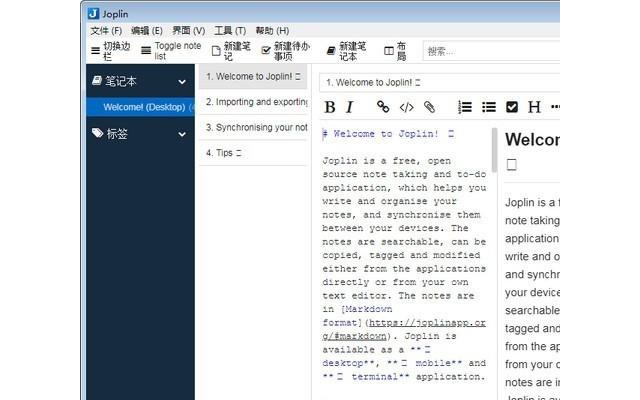Insert a checkbox list item
Image resolution: width=640 pixels, height=400 pixels.
(x=512, y=107)
